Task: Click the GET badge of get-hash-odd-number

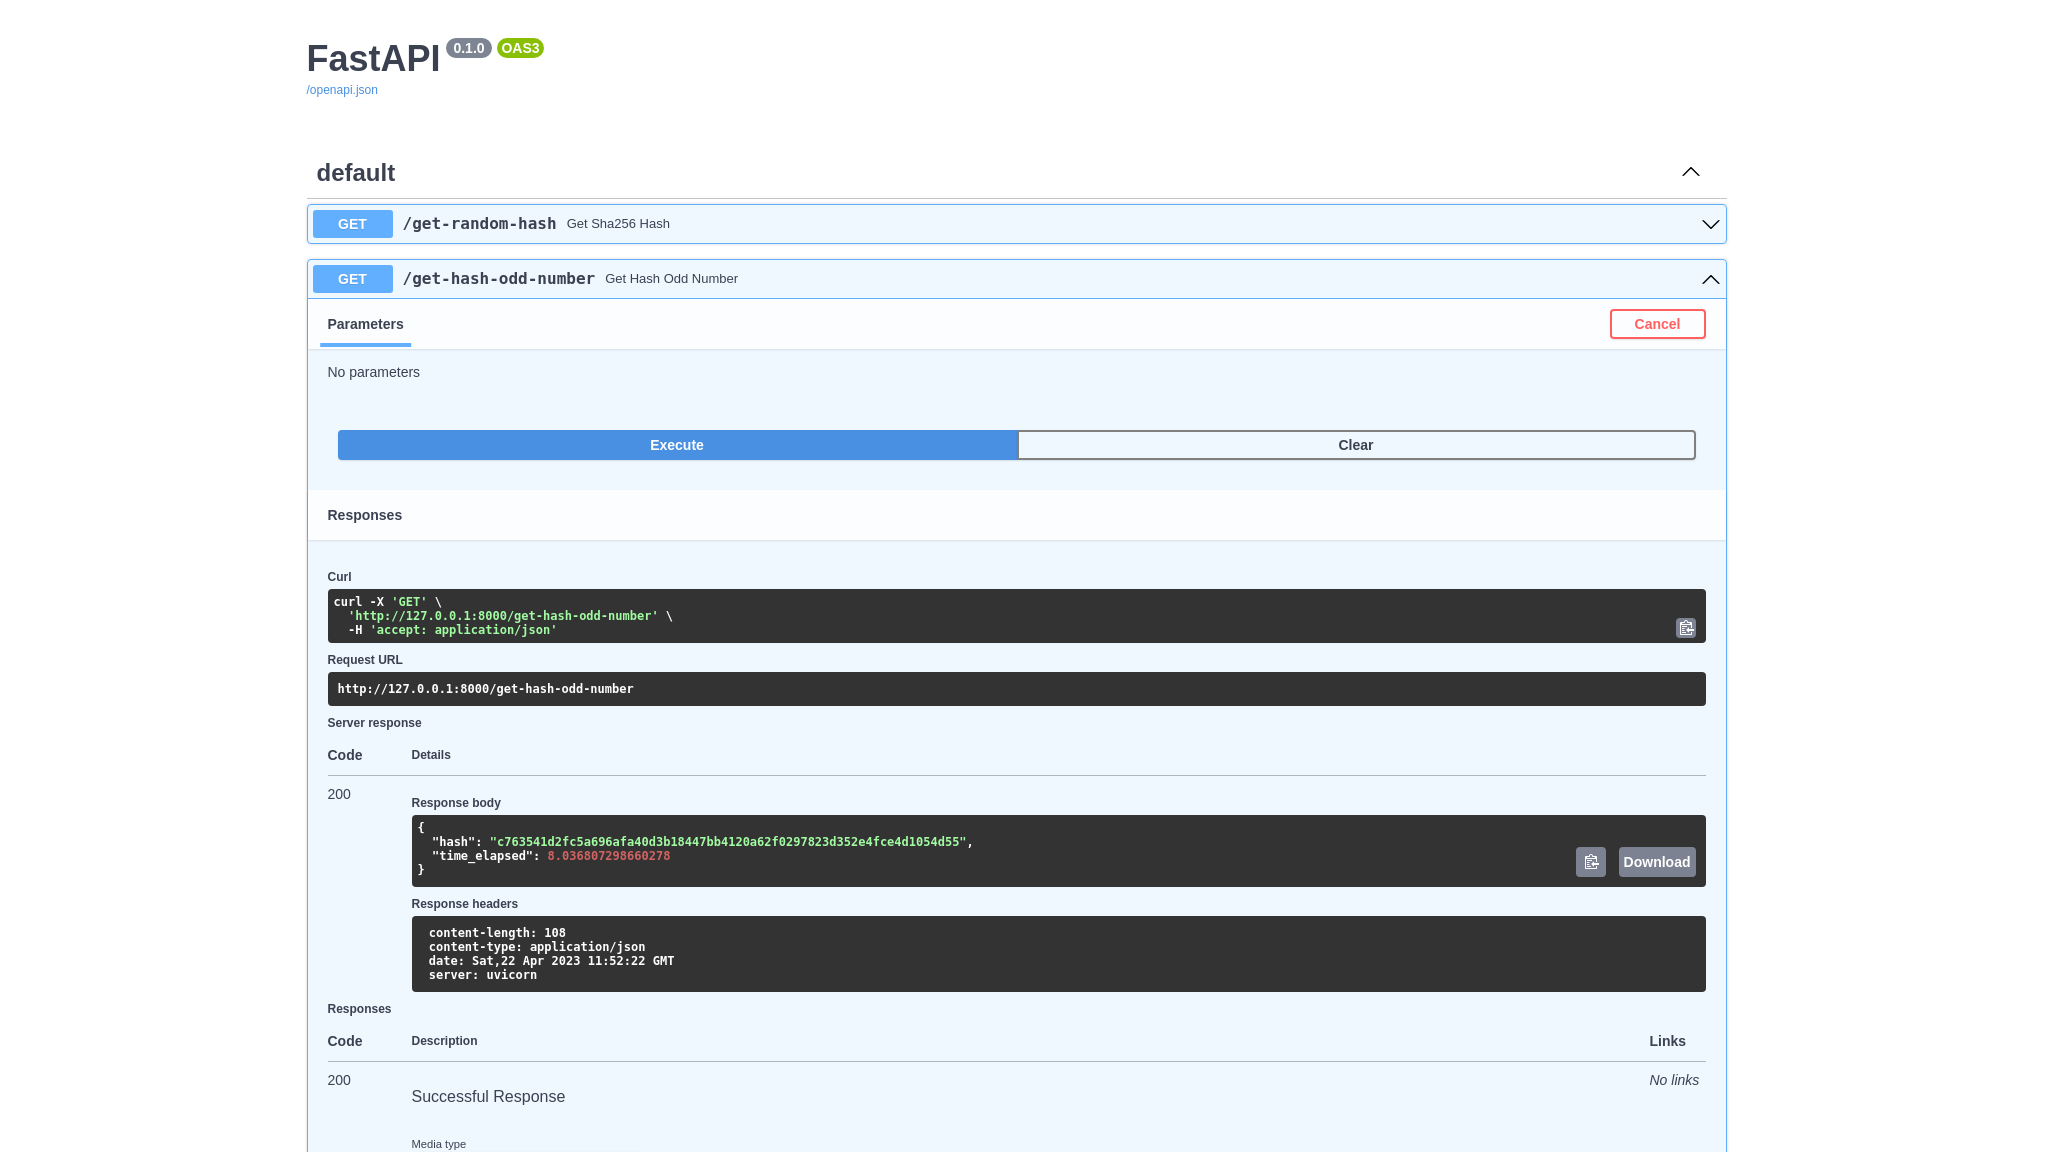Action: 352,279
